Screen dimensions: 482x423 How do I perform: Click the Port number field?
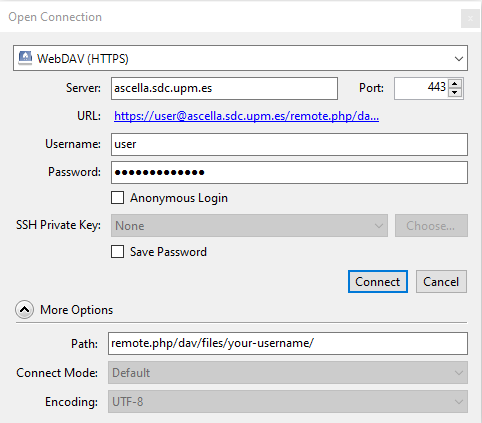[421, 88]
